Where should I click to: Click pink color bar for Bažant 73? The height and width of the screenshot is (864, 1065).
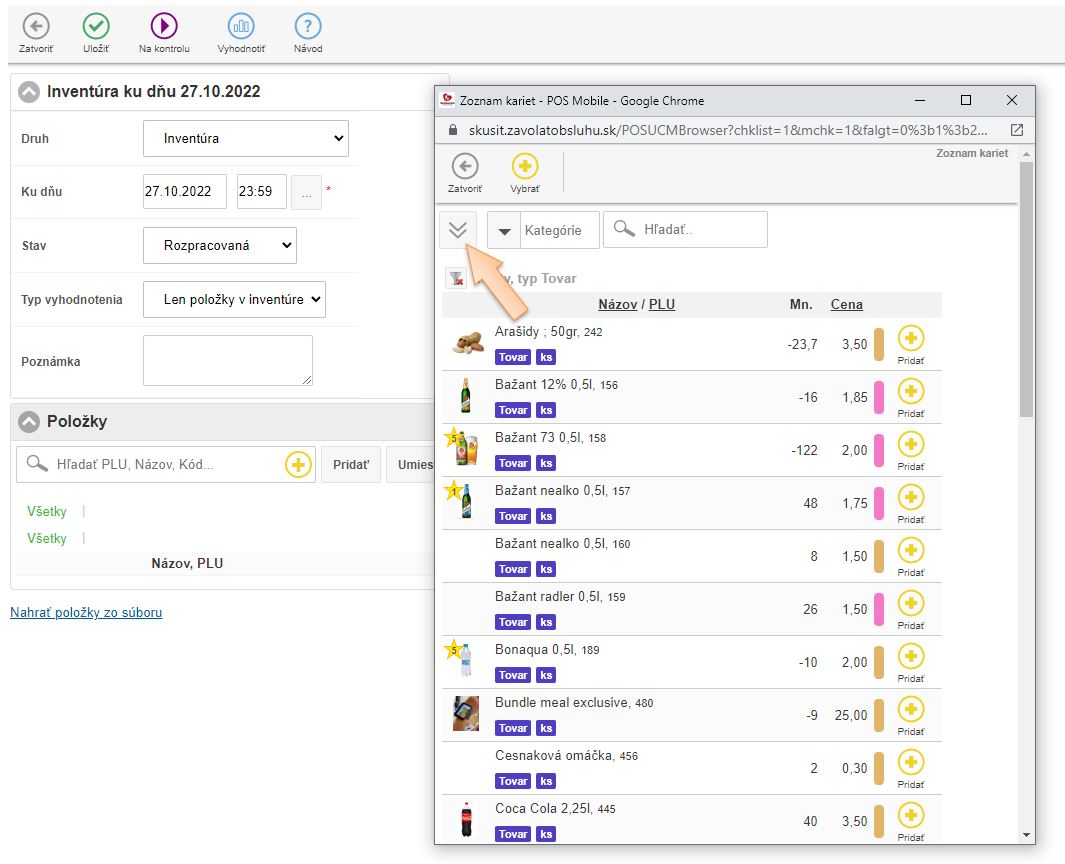pos(879,450)
